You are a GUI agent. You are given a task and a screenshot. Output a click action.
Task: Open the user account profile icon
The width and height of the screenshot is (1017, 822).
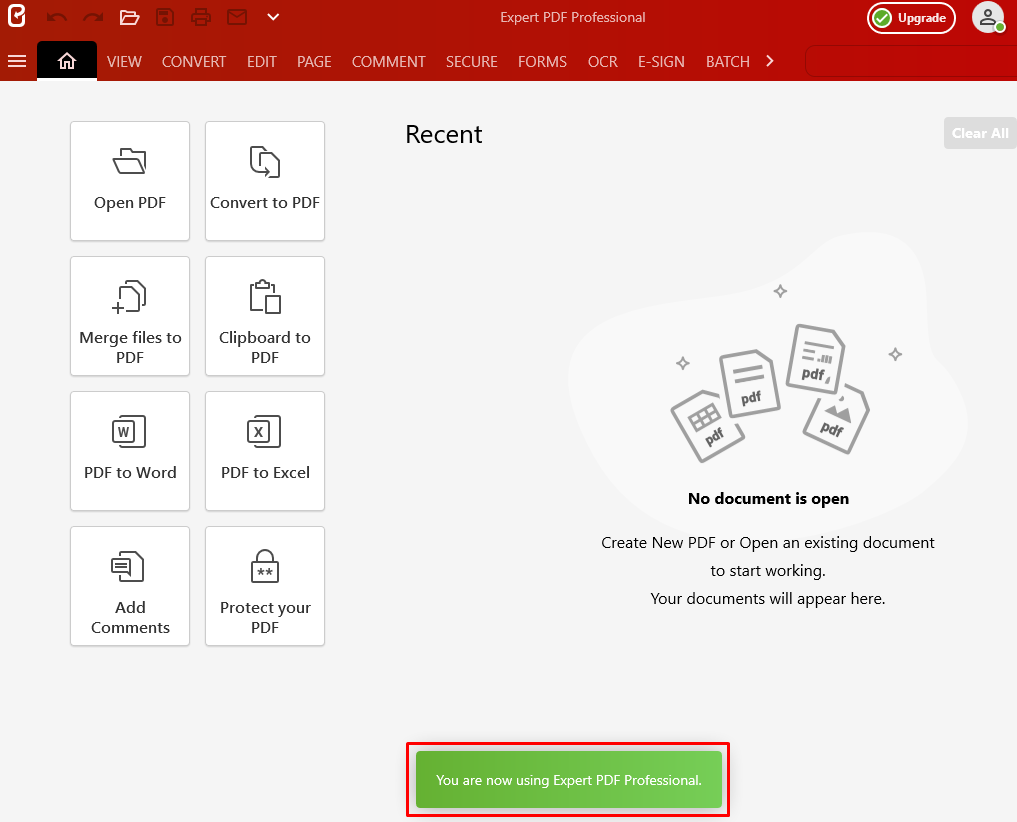[988, 17]
